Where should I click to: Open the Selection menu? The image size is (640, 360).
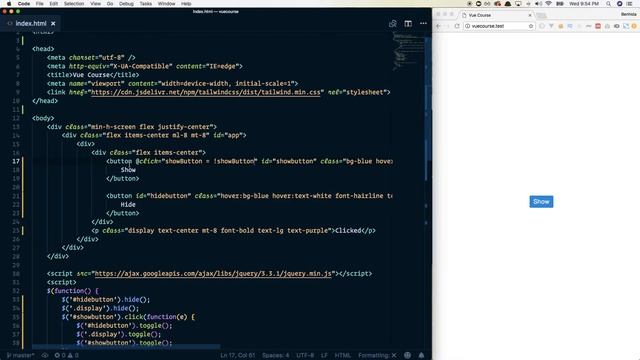coord(74,4)
